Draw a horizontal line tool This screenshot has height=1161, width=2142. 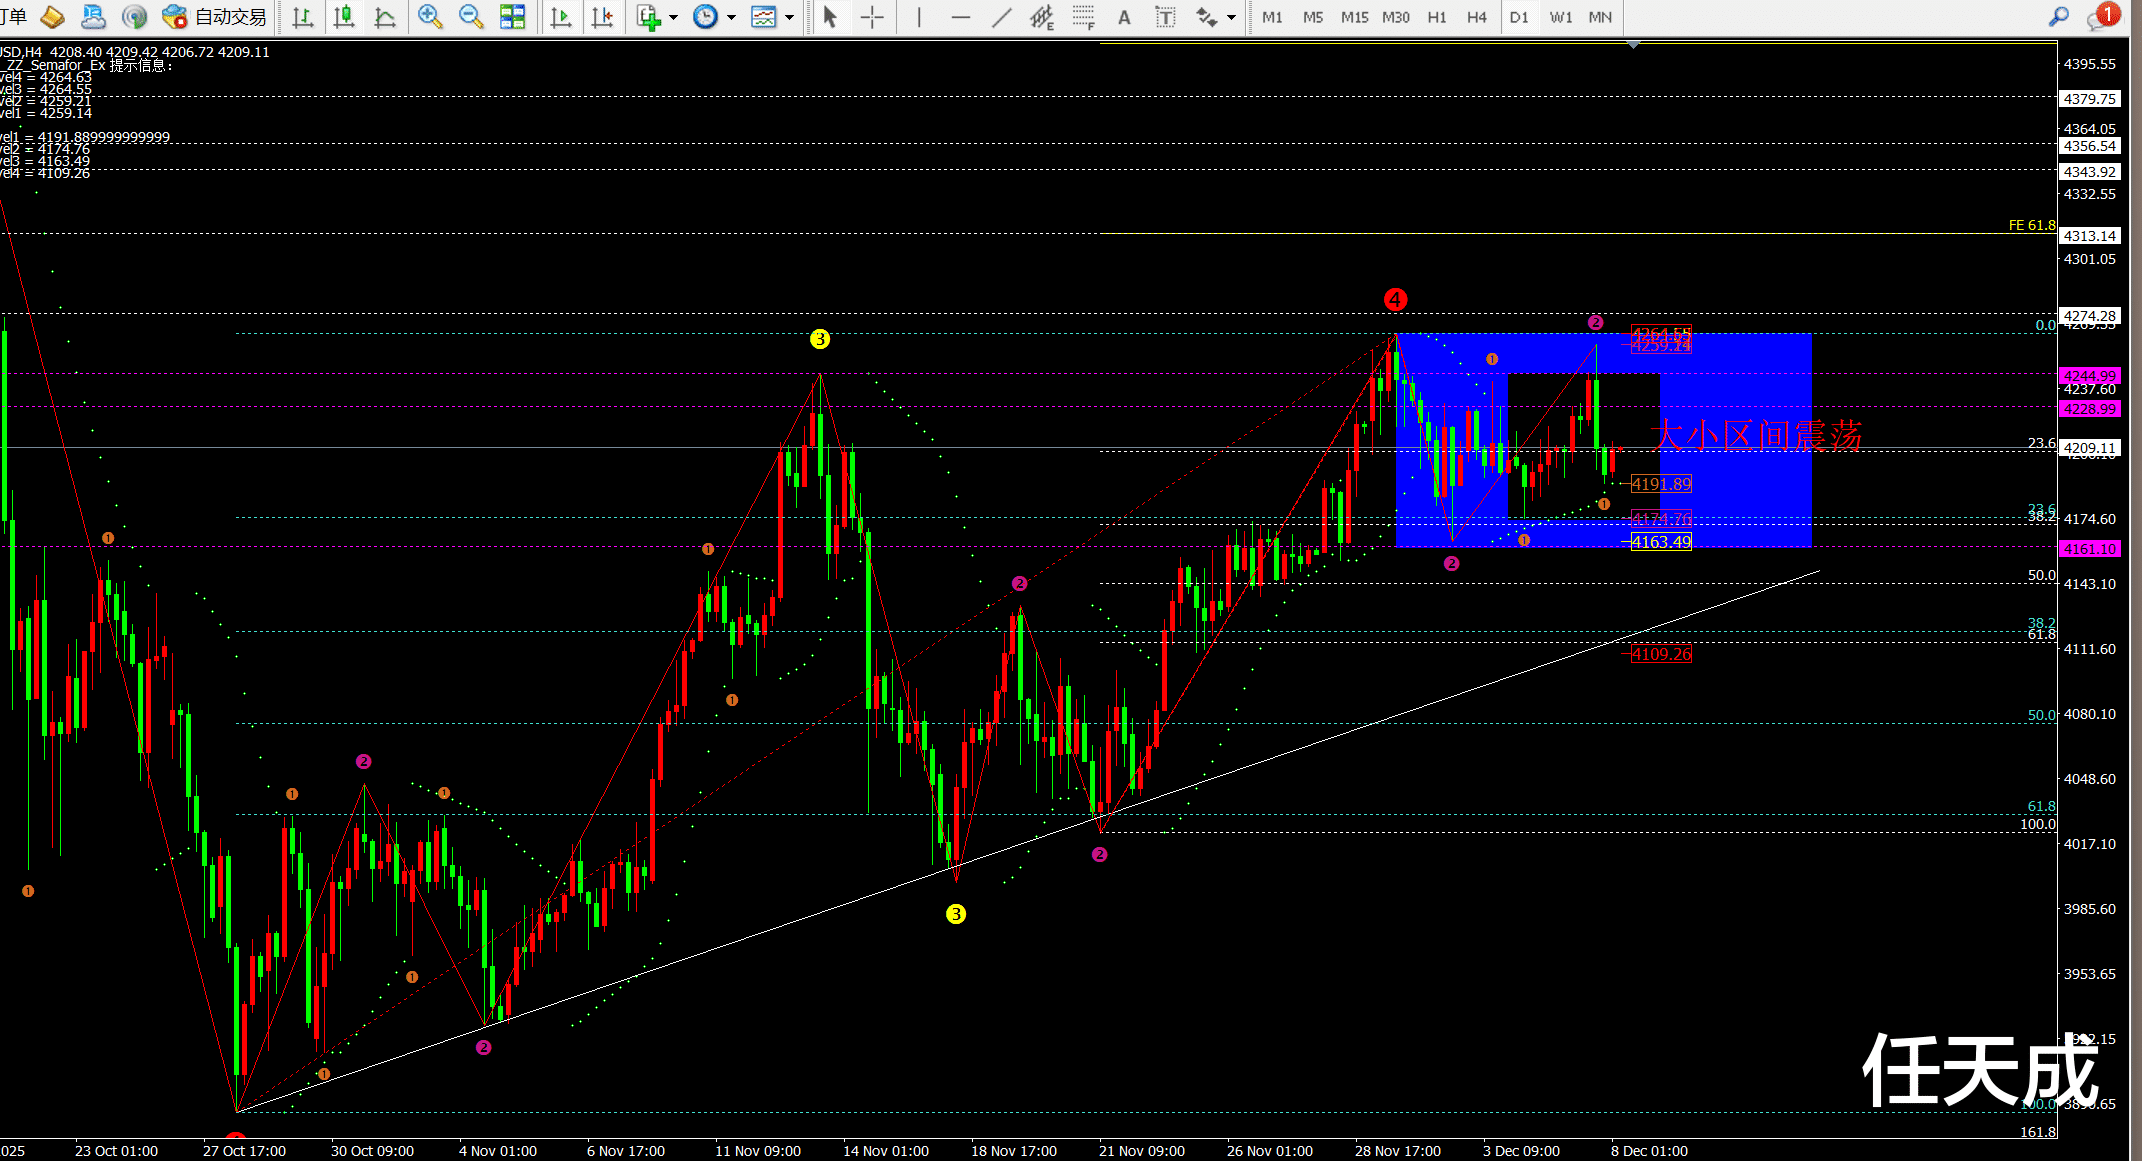click(960, 17)
